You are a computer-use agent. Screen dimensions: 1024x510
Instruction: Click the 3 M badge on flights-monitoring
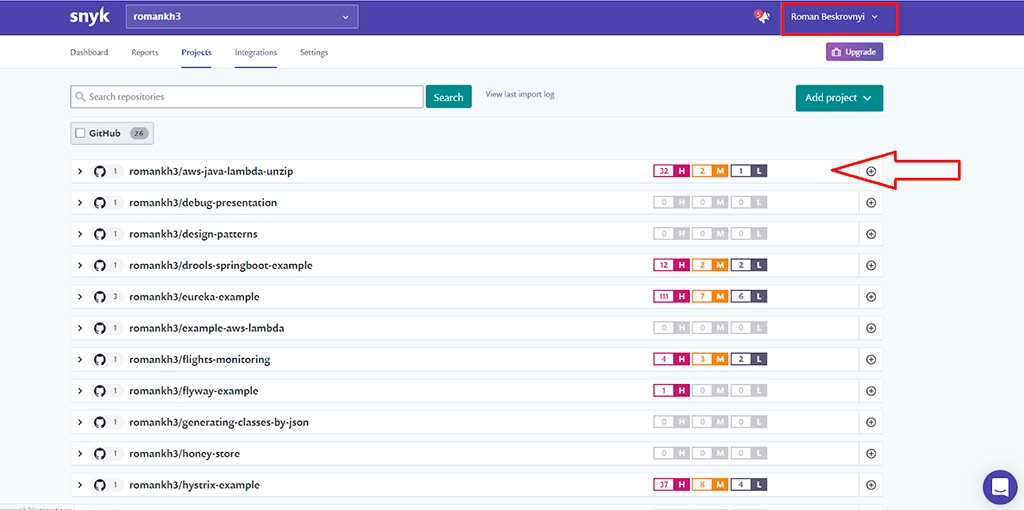(x=710, y=359)
